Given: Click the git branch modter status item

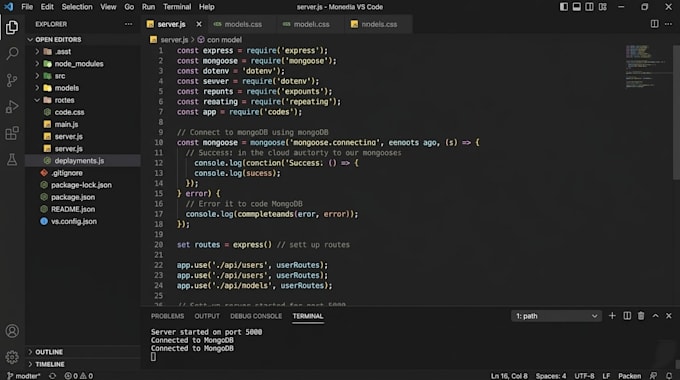Looking at the screenshot, I should tap(23, 376).
